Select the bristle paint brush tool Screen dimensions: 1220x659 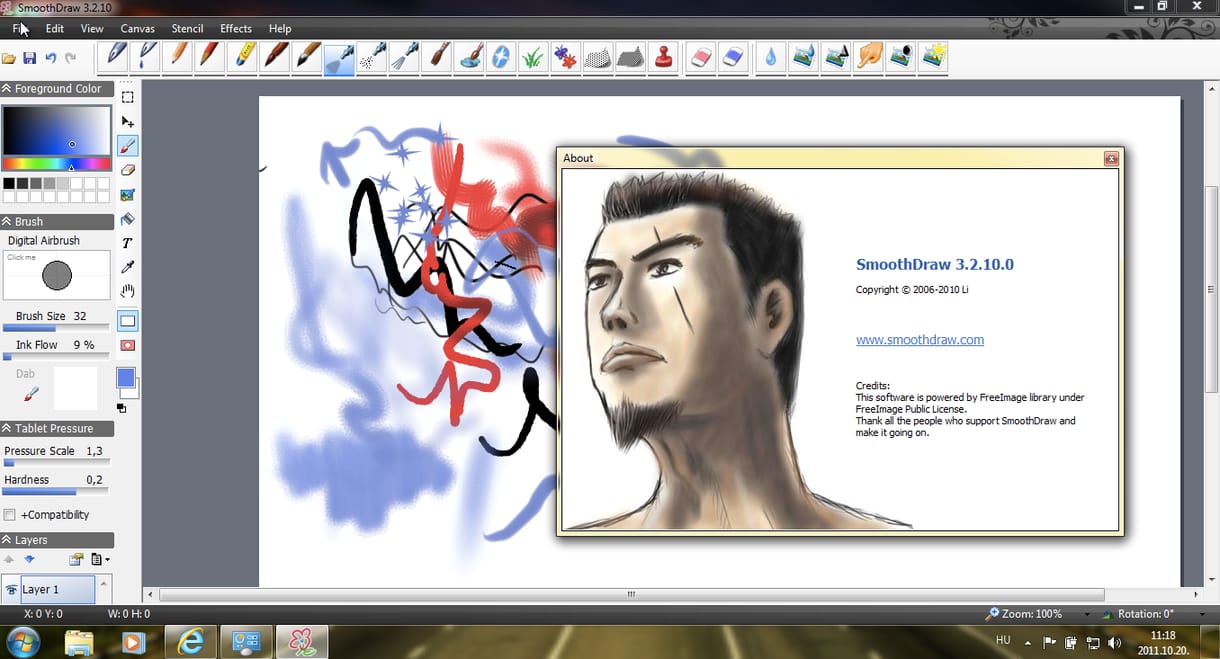pyautogui.click(x=437, y=57)
